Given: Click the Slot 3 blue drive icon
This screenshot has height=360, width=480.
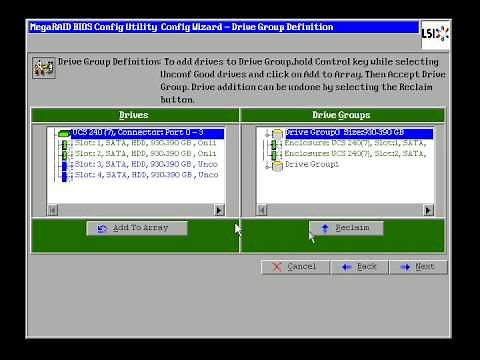Looking at the screenshot, I should (x=64, y=166).
